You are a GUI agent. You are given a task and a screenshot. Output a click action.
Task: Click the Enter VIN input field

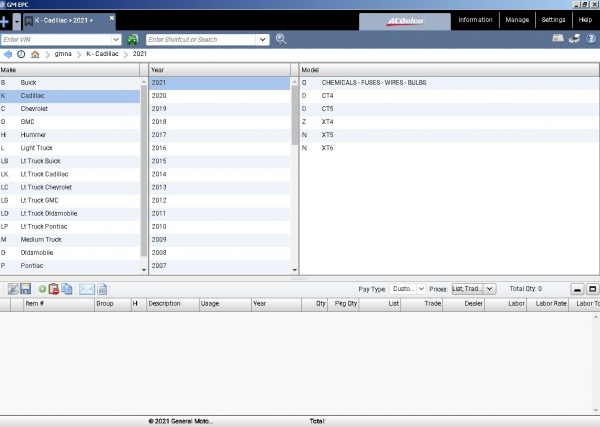pos(56,39)
